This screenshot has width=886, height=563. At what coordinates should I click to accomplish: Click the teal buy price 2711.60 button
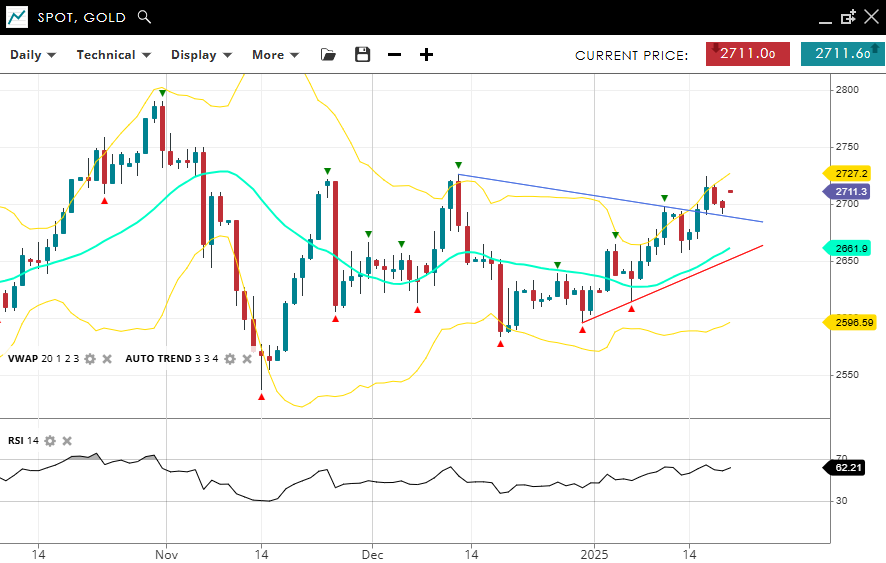(842, 54)
